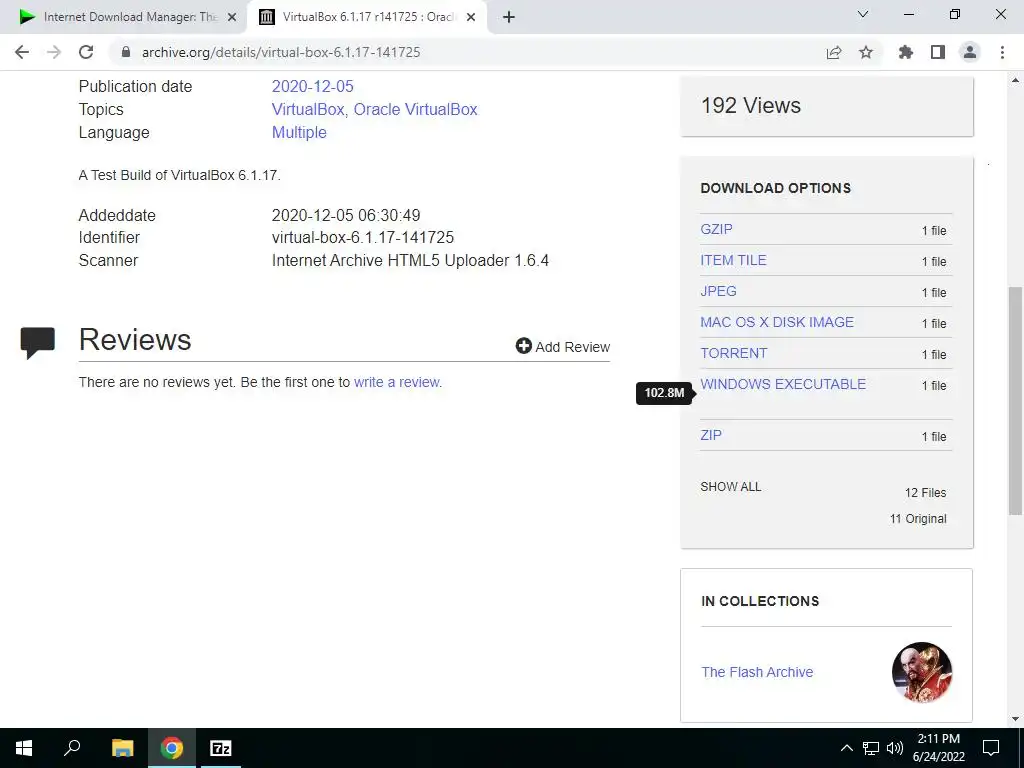Click the Add Review button
The image size is (1024, 768).
562,346
